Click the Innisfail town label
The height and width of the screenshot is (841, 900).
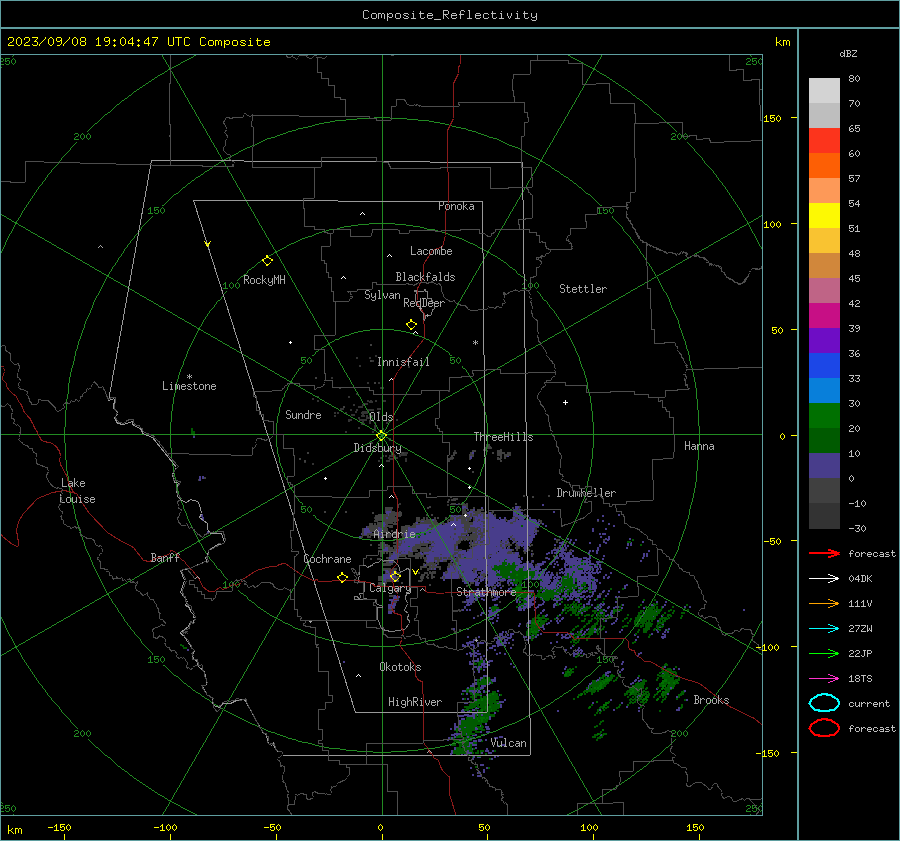pos(403,362)
